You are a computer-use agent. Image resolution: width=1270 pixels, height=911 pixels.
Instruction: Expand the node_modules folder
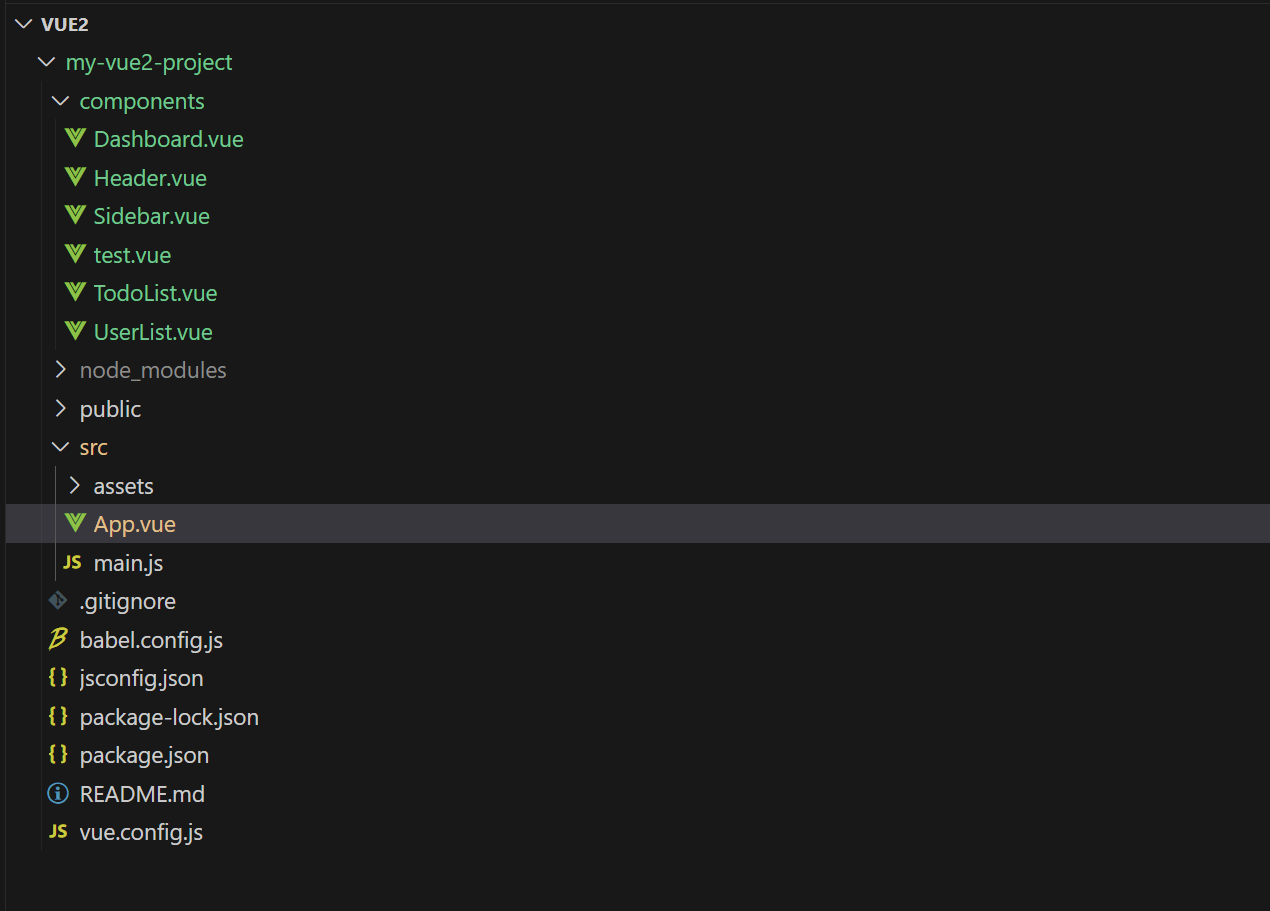coord(60,370)
